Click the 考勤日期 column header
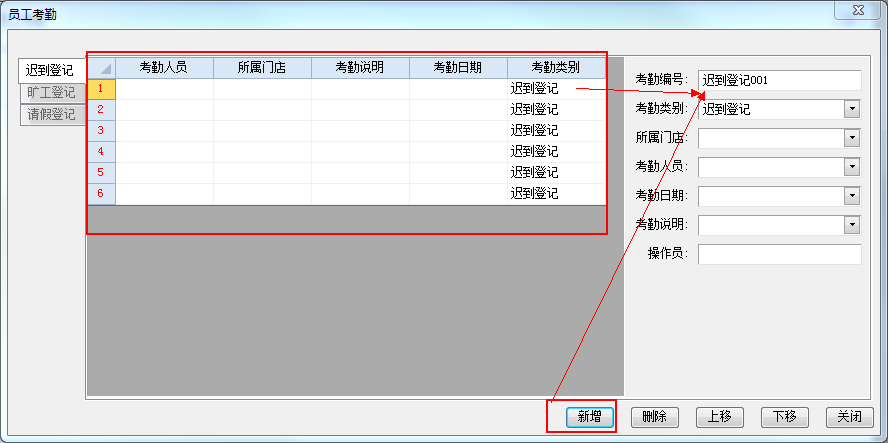888x443 pixels. [458, 68]
